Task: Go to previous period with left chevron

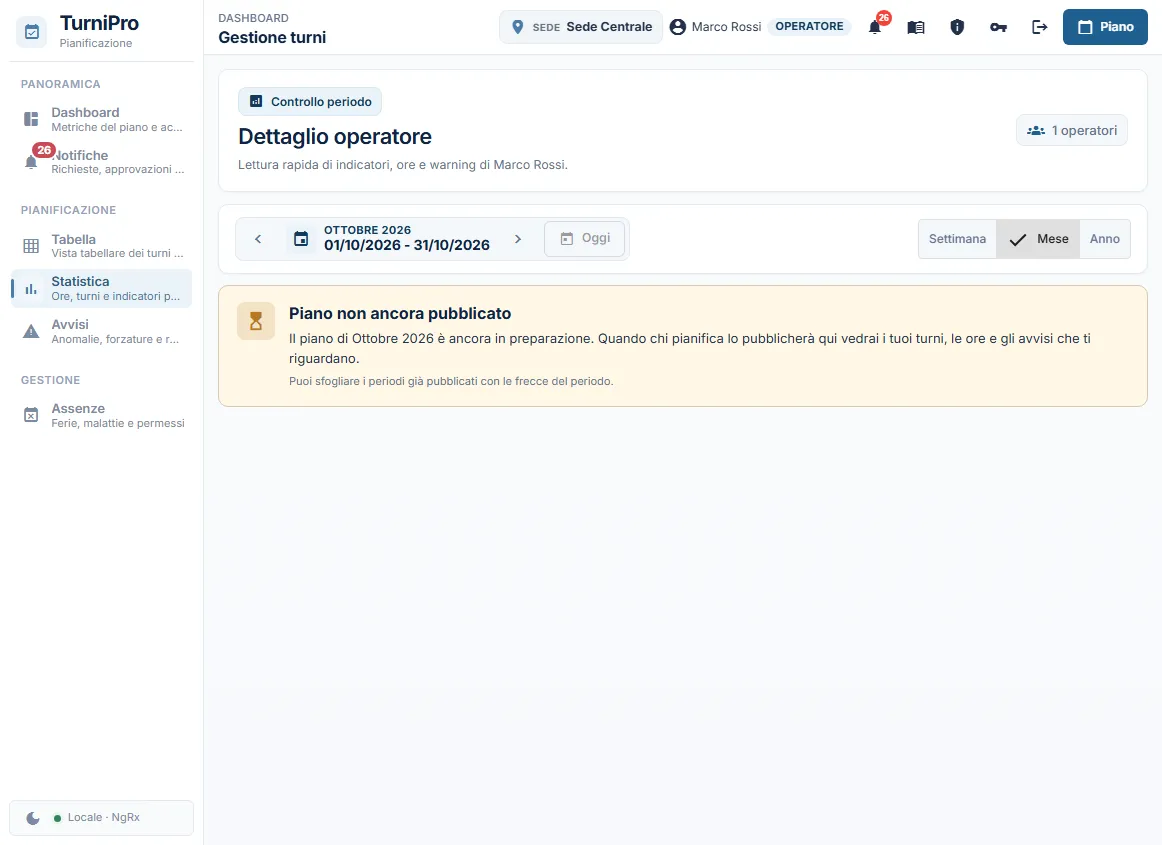Action: (x=258, y=239)
